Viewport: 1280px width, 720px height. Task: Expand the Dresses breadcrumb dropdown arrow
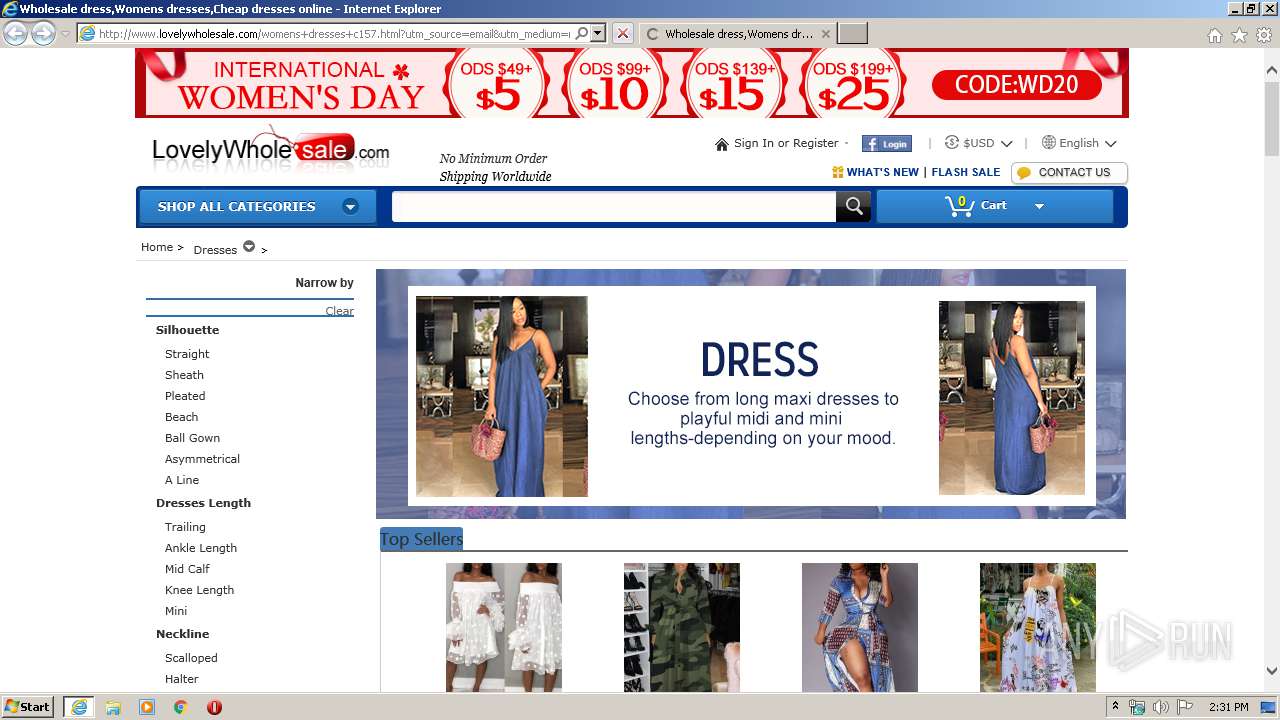click(249, 247)
